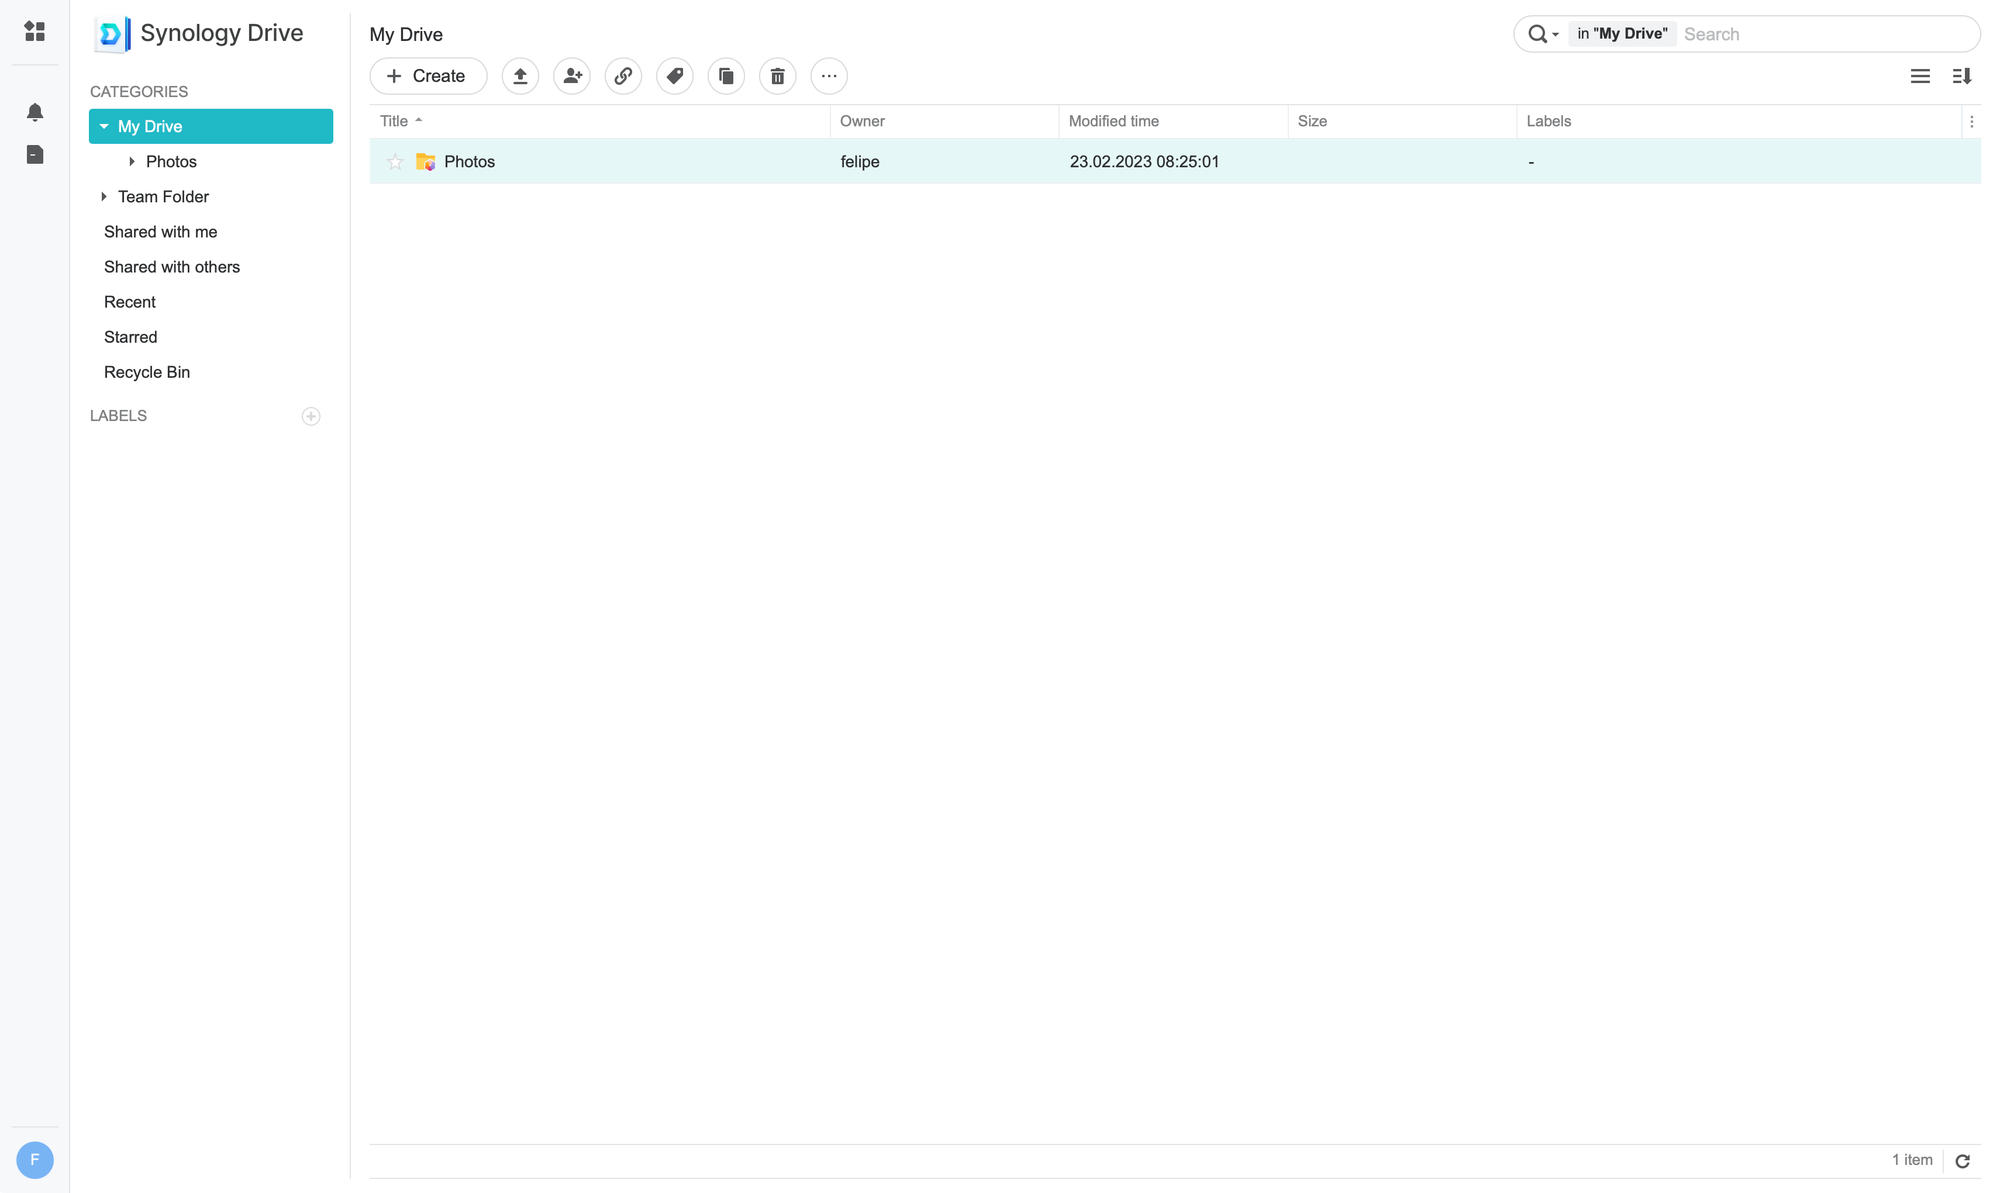This screenshot has width=2000, height=1193.
Task: Click the share with users icon
Action: tap(572, 76)
